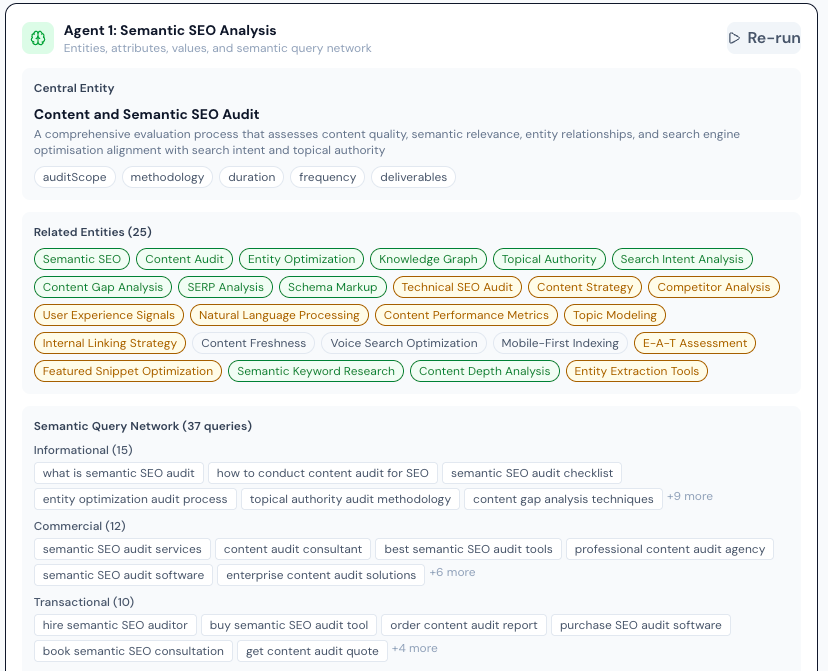Click the Entity Extraction Tools tag
Image resolution: width=828 pixels, height=671 pixels.
[637, 371]
